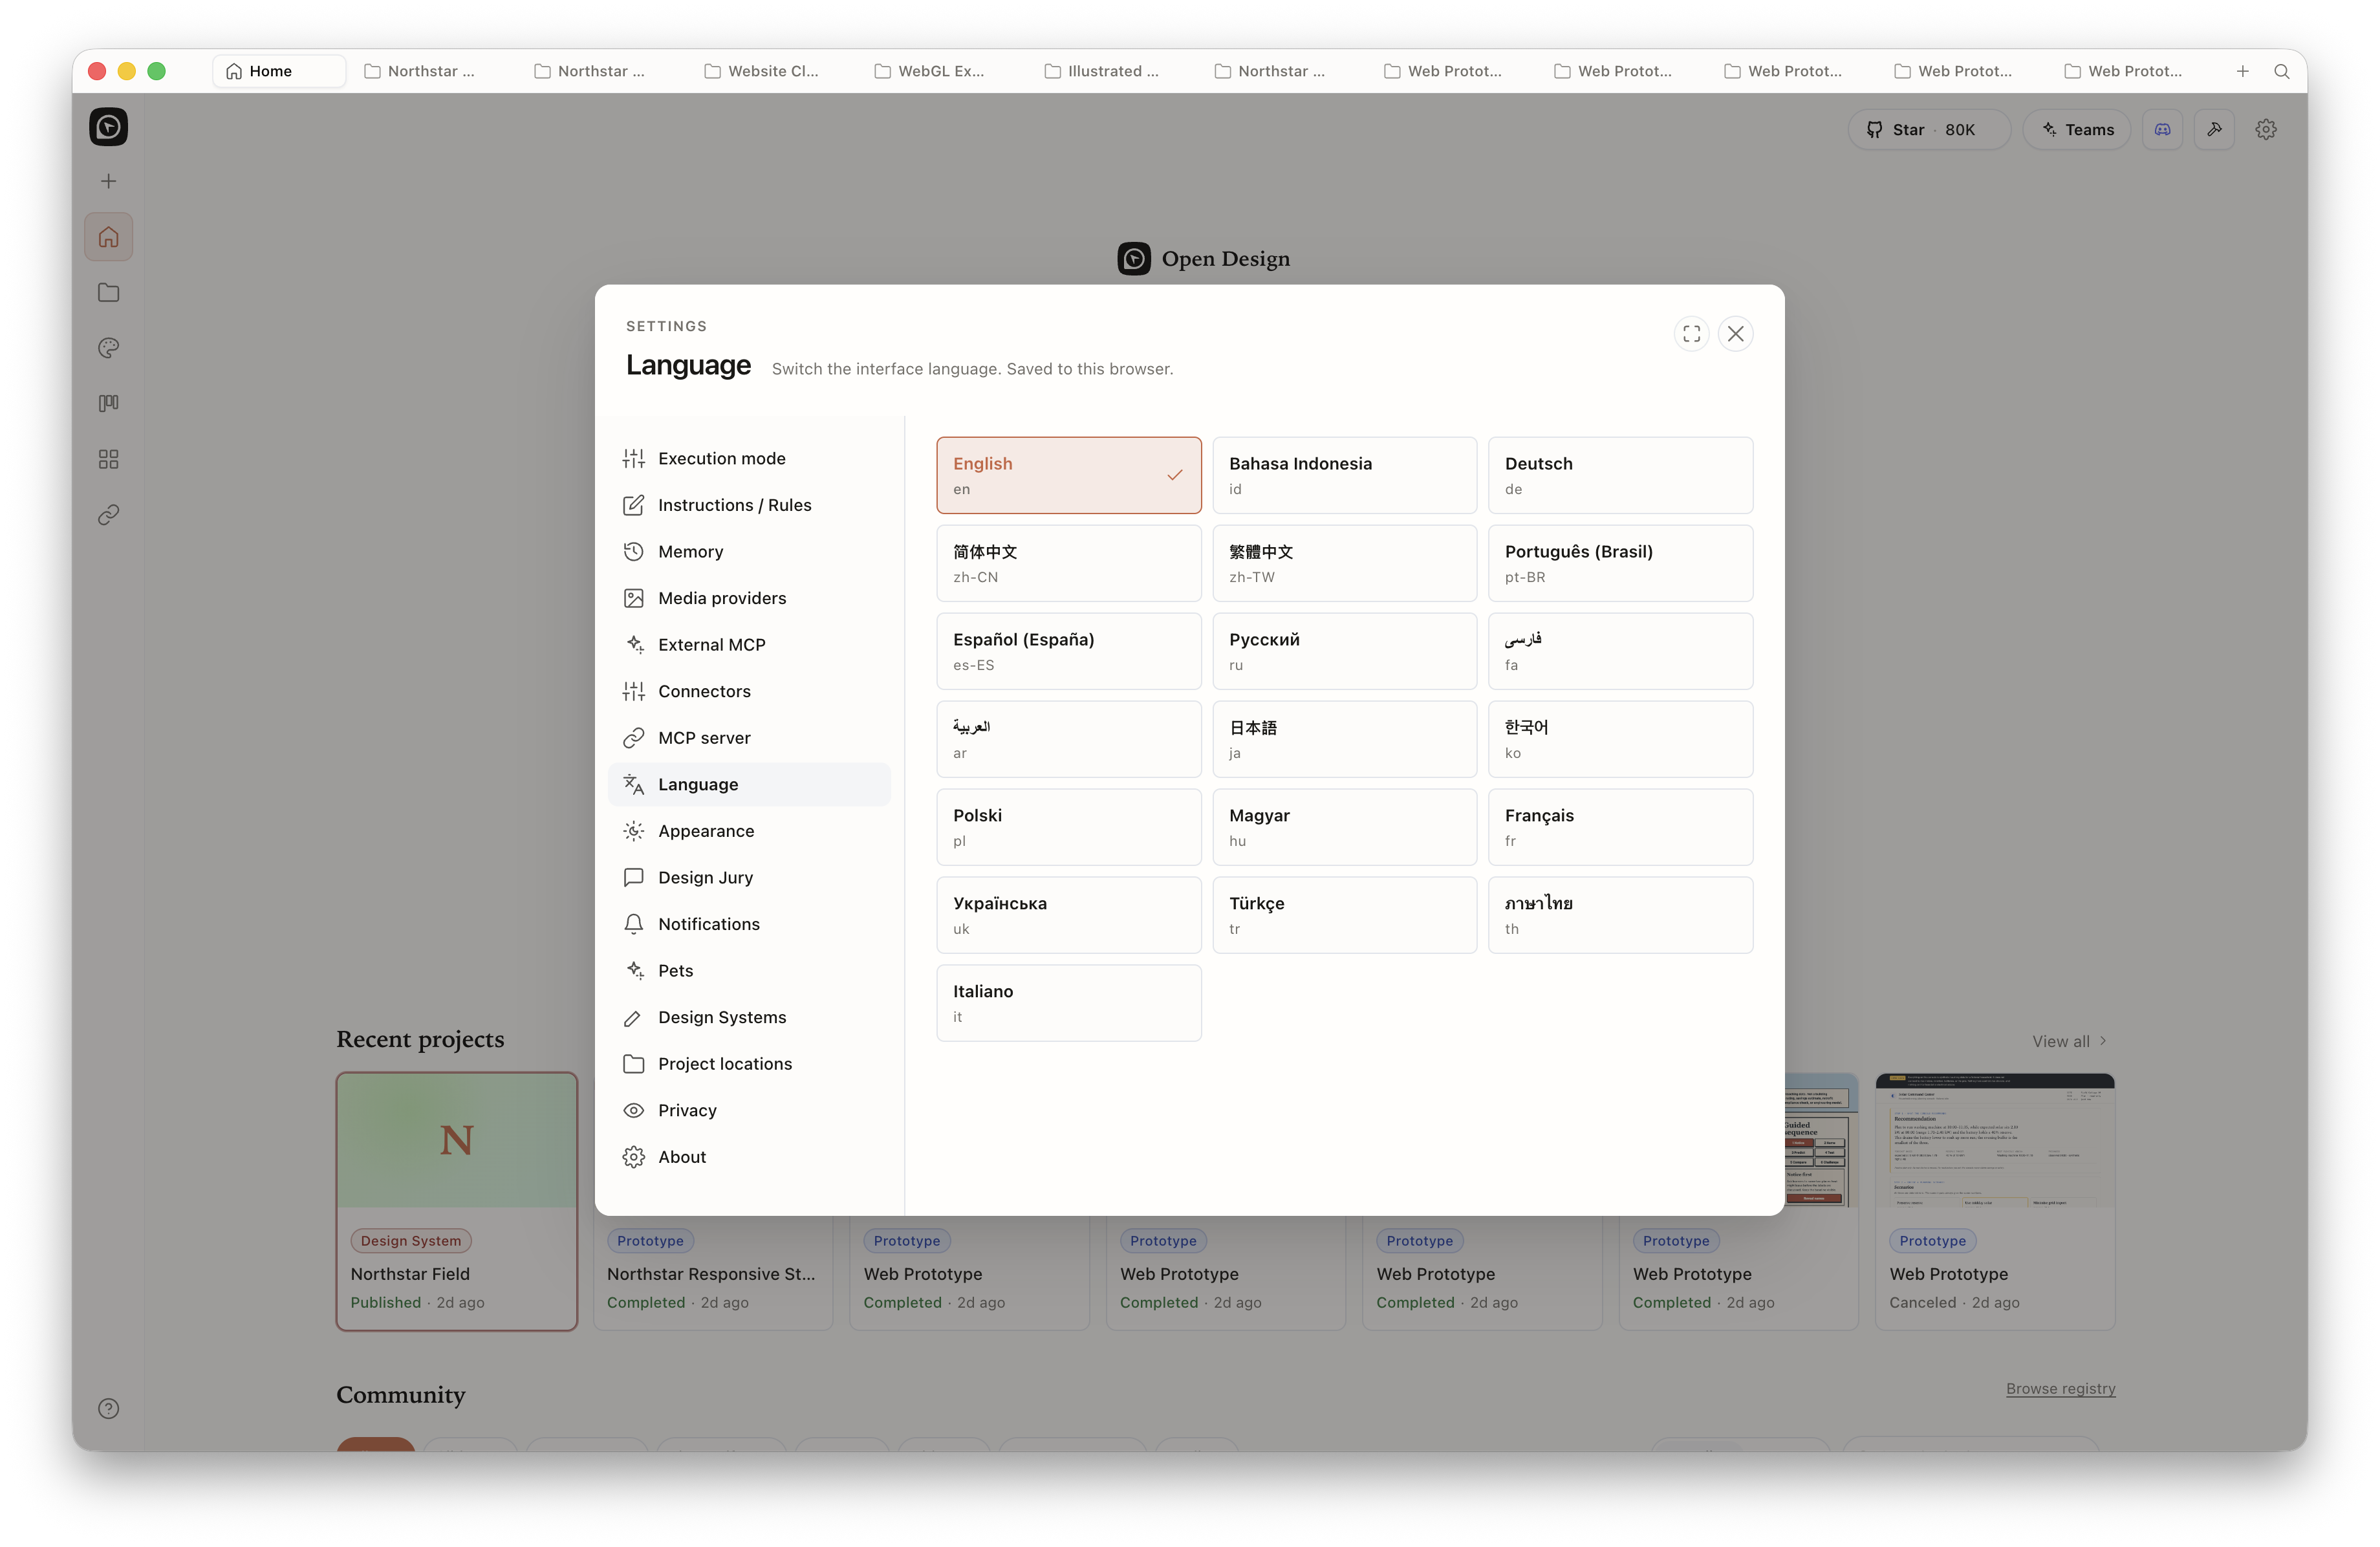Open Media providers settings
2380x1547 pixels.
pyautogui.click(x=748, y=598)
